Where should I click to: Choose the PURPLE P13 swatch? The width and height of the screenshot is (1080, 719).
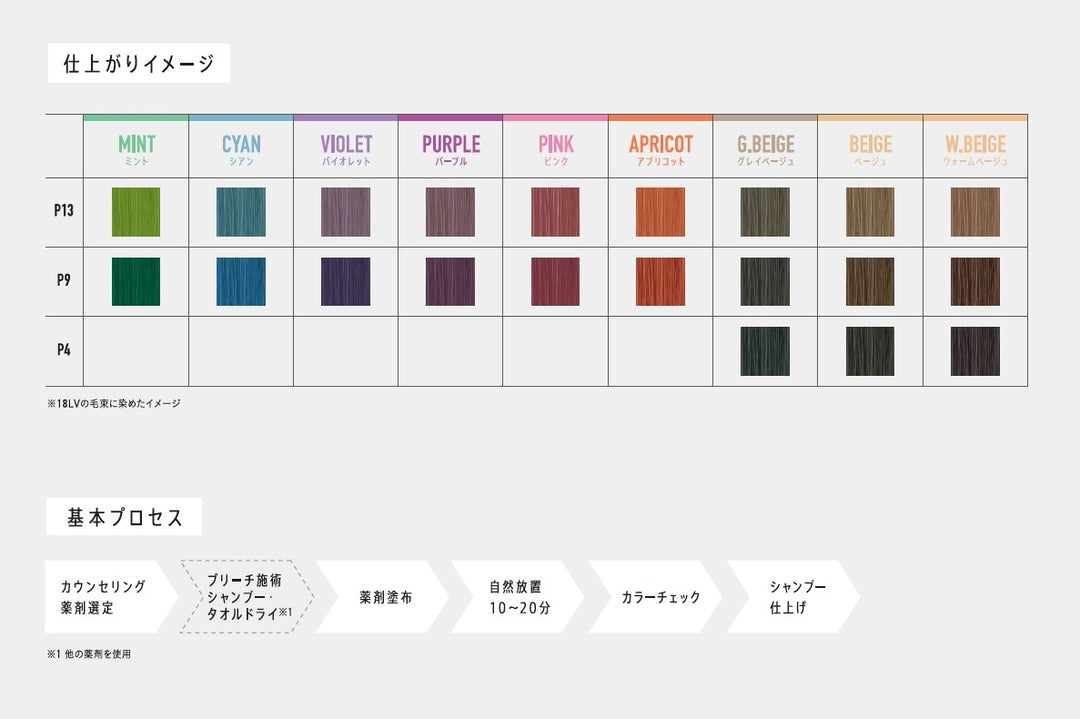pos(450,212)
